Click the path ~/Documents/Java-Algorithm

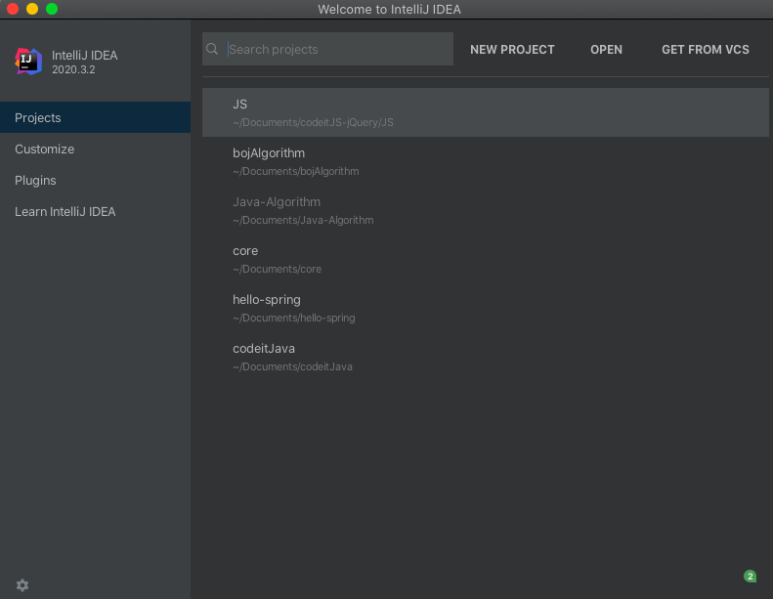(303, 220)
